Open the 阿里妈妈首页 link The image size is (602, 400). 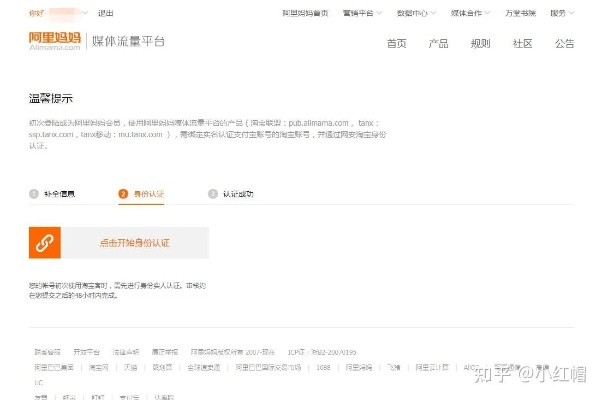(x=305, y=13)
